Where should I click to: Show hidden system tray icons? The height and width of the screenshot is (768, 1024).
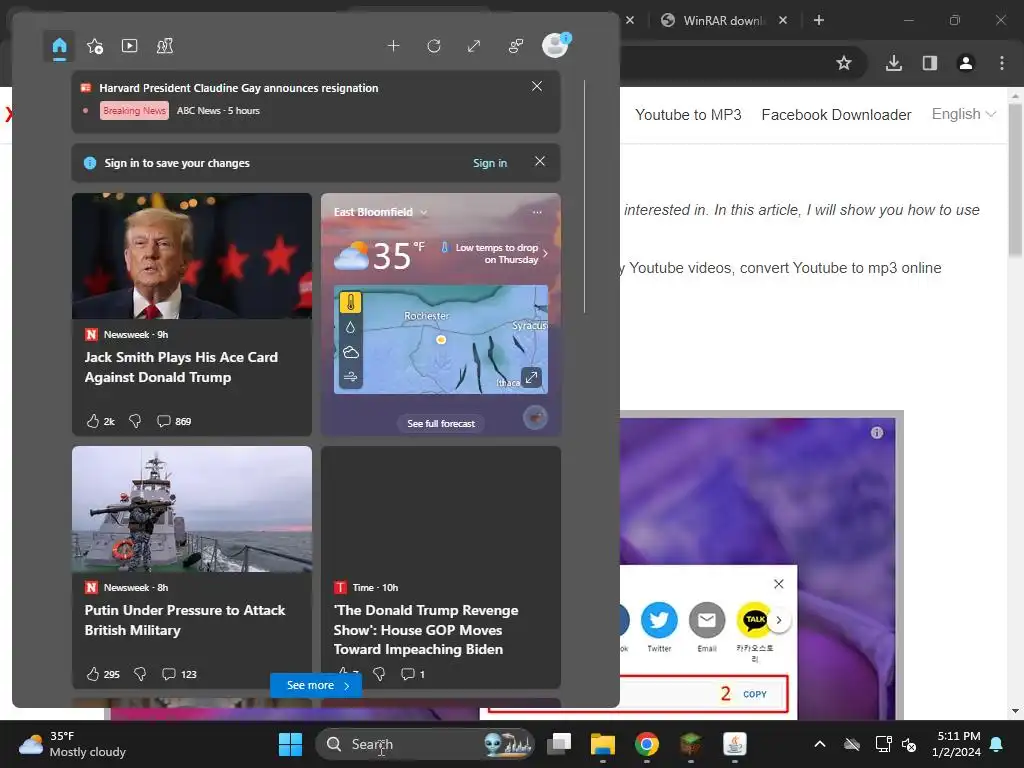(x=820, y=744)
